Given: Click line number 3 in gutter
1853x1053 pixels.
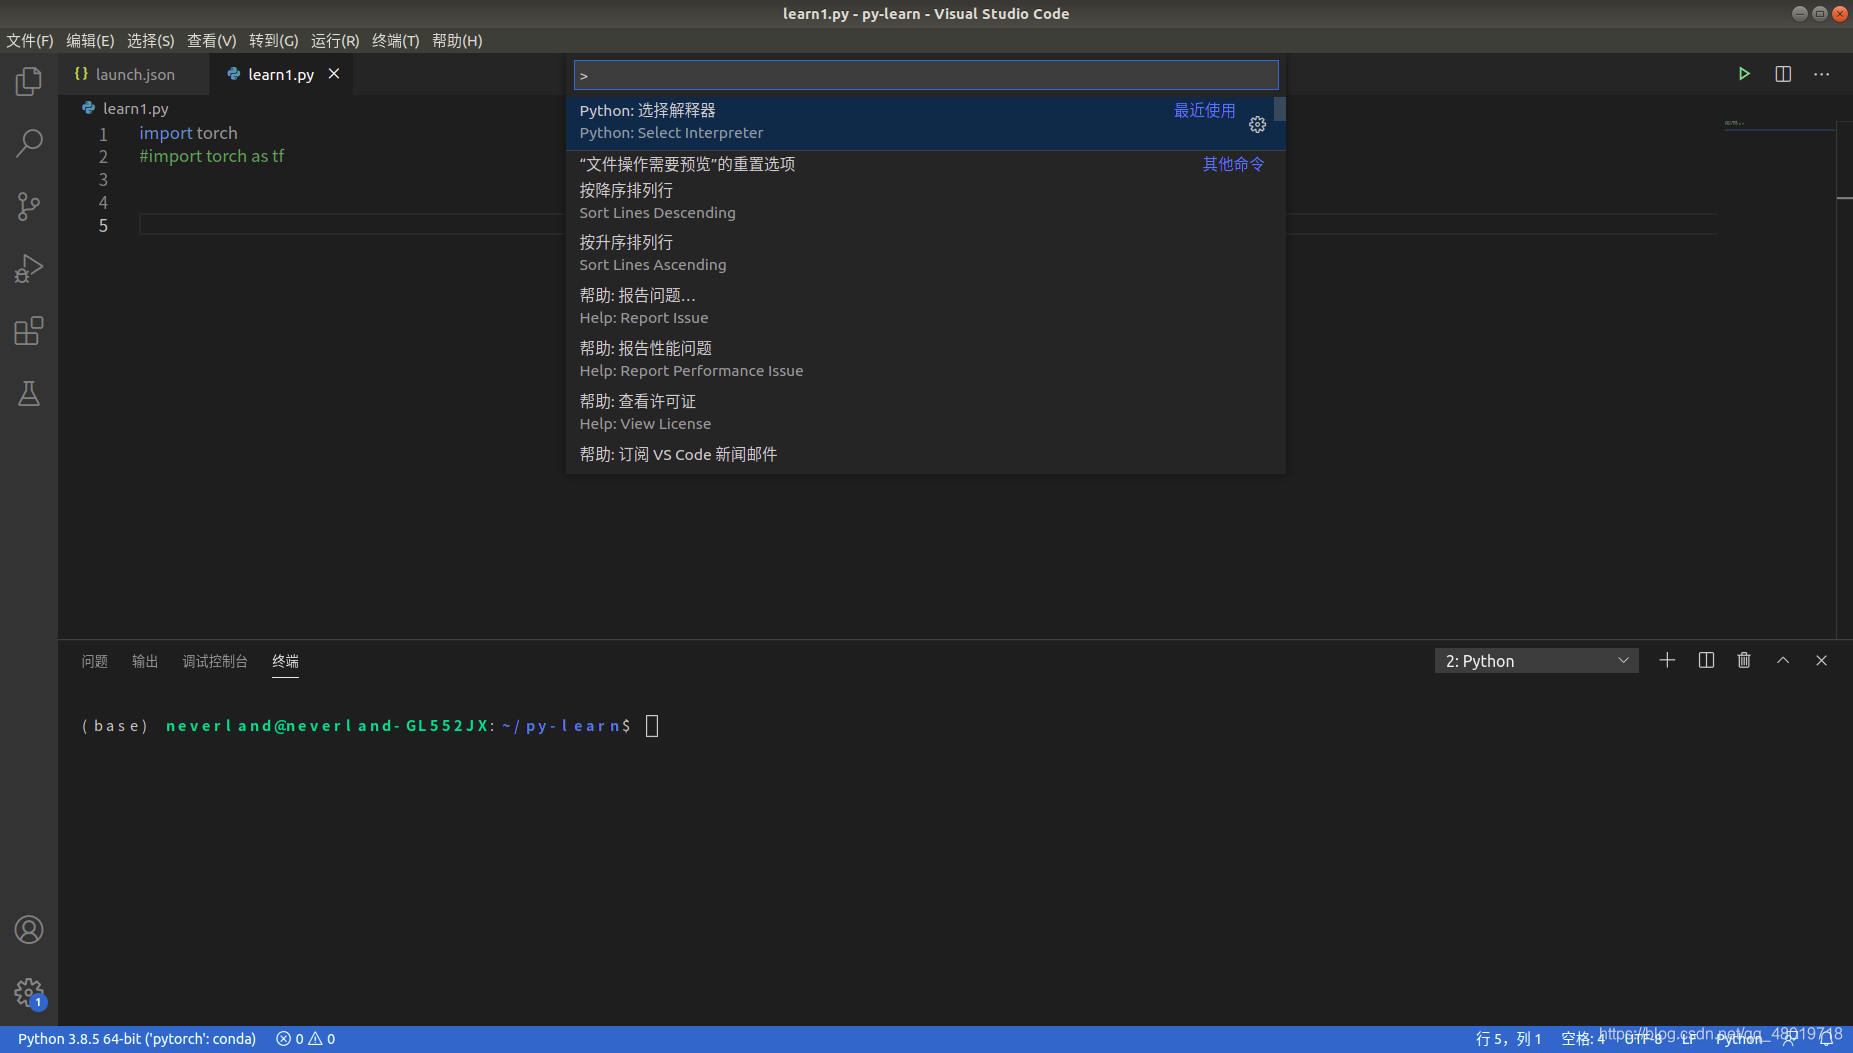Looking at the screenshot, I should point(103,179).
